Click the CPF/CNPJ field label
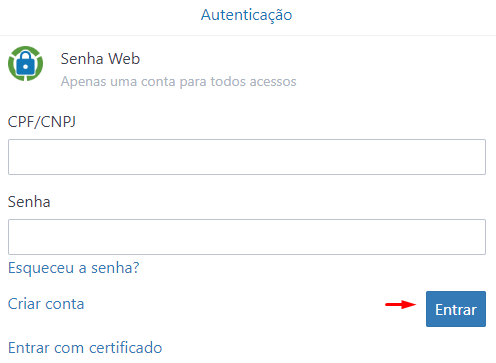The height and width of the screenshot is (363, 496). click(x=42, y=122)
